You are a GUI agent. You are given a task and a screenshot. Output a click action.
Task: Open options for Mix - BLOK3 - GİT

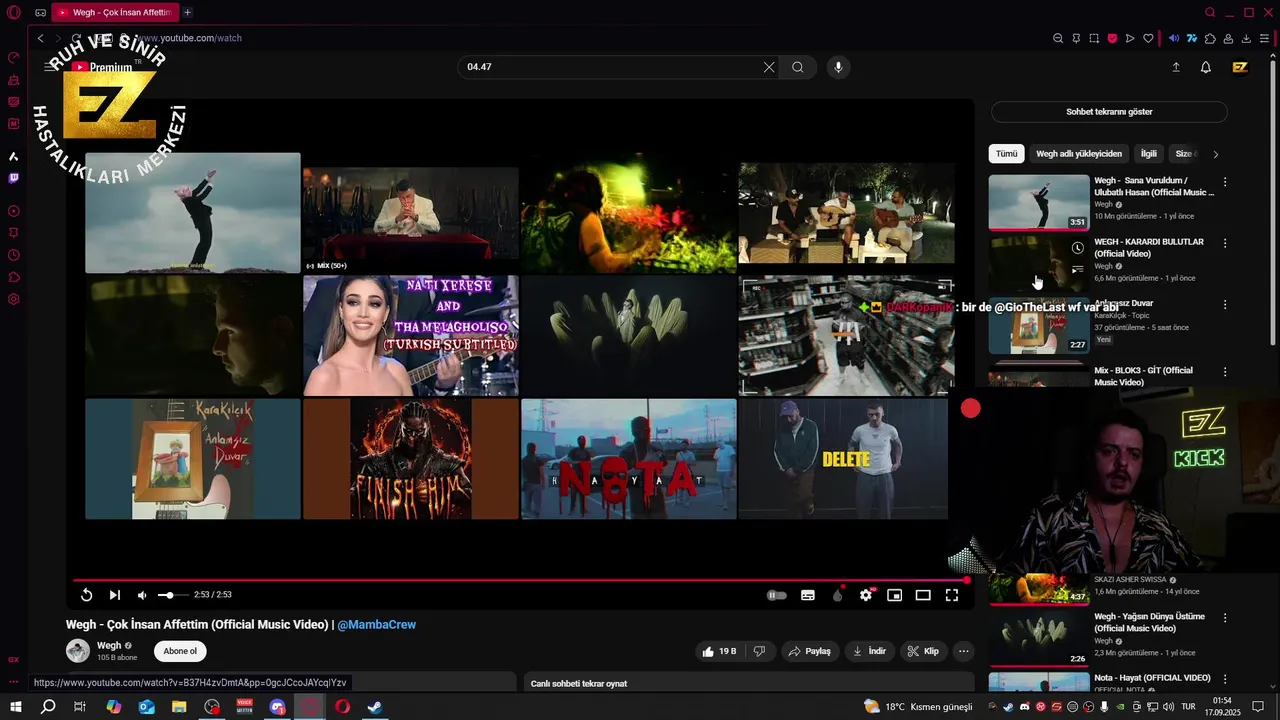point(1225,372)
